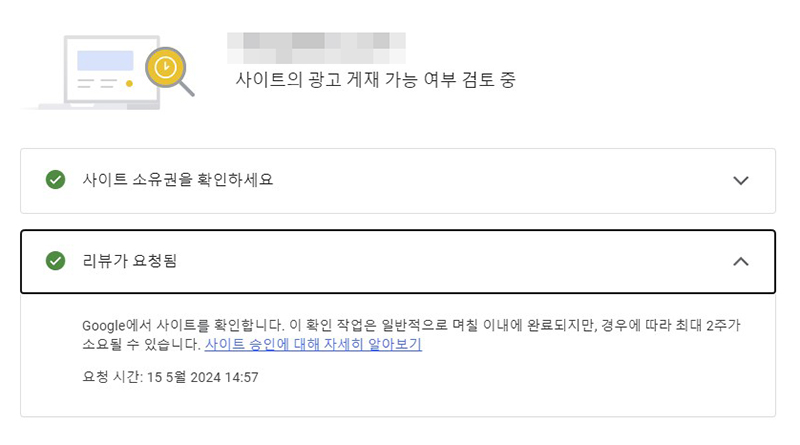Click the magnifier handle in the illustration
The image size is (800, 445).
[187, 89]
